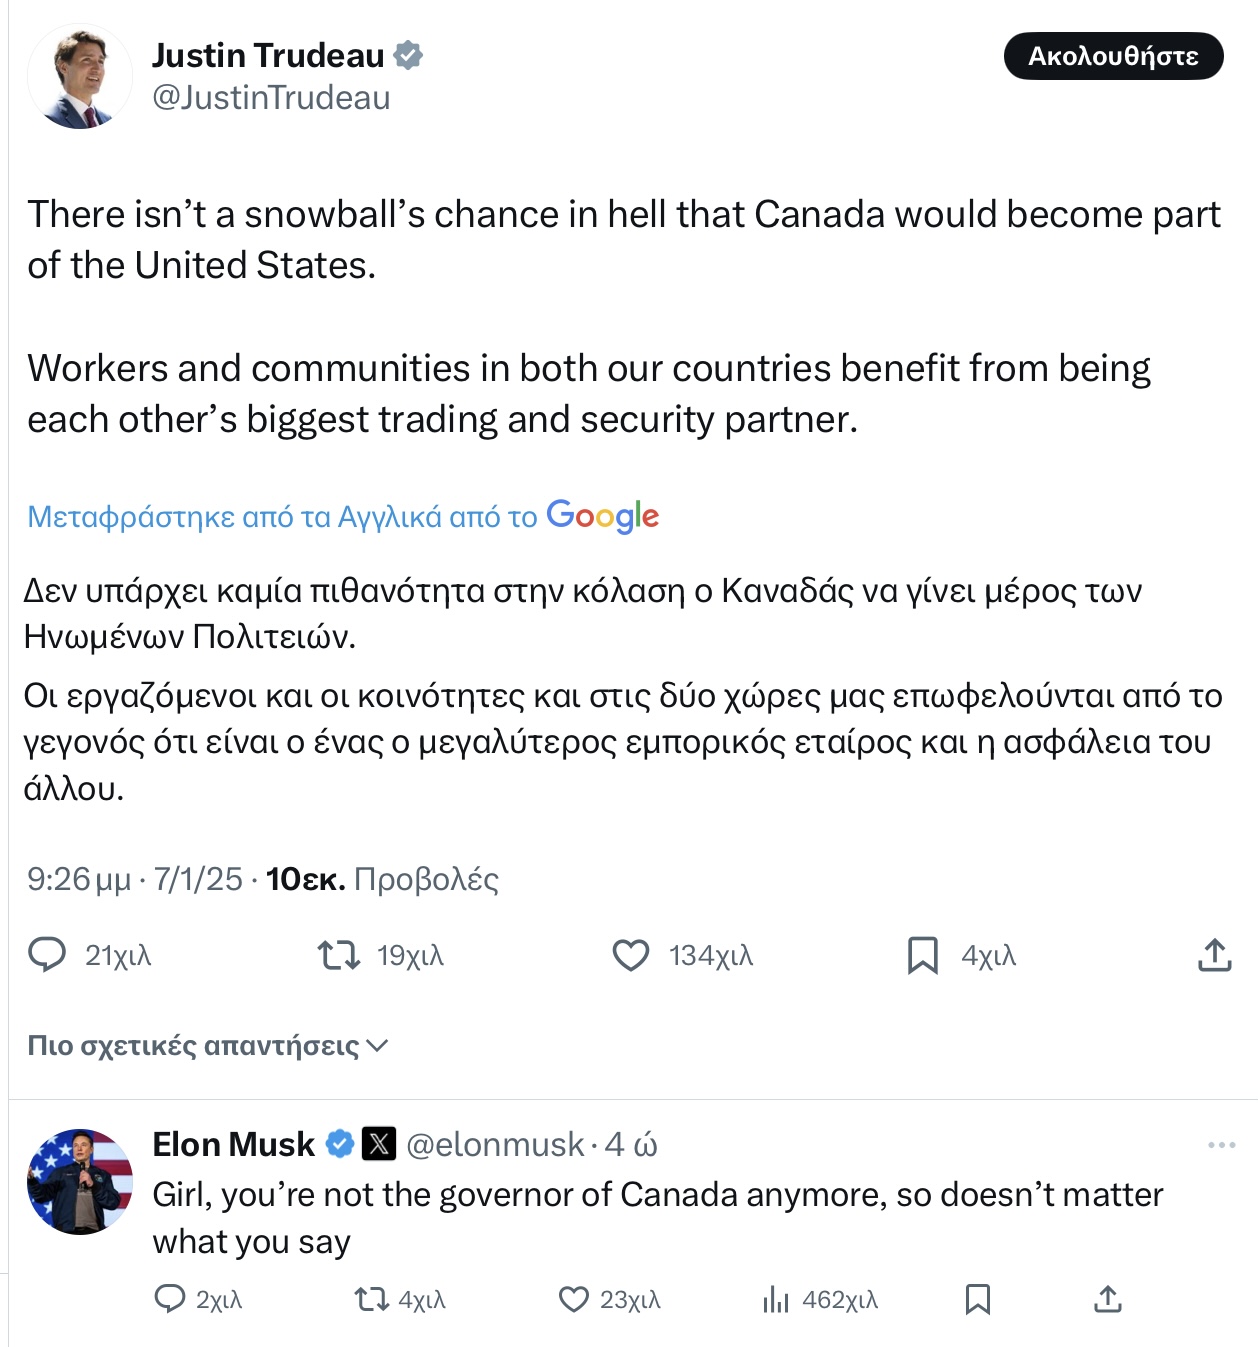
Task: Bookmark Elon Musk's reply
Action: pyautogui.click(x=977, y=1299)
